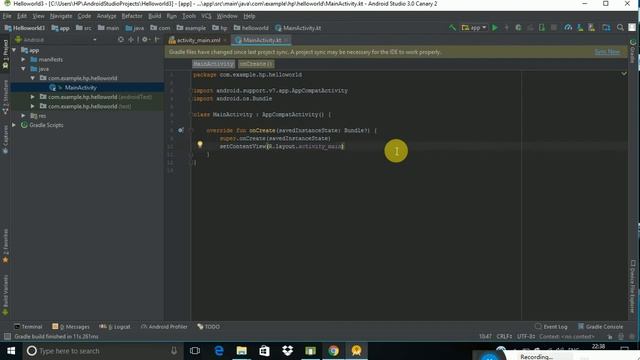The image size is (640, 360).
Task: Open the Refactor menu
Action: pyautogui.click(x=132, y=16)
